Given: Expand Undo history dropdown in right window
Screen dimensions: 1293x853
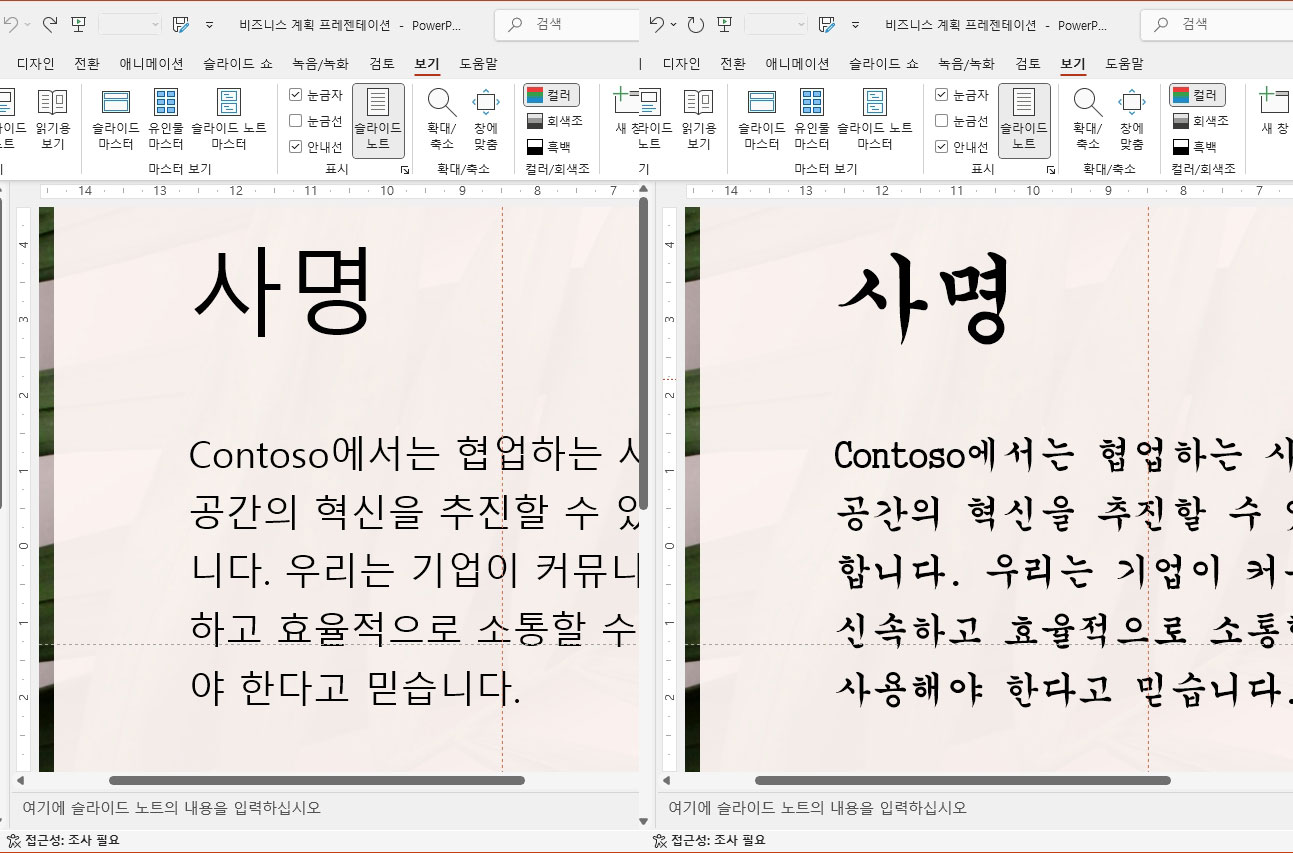Looking at the screenshot, I should point(674,23).
